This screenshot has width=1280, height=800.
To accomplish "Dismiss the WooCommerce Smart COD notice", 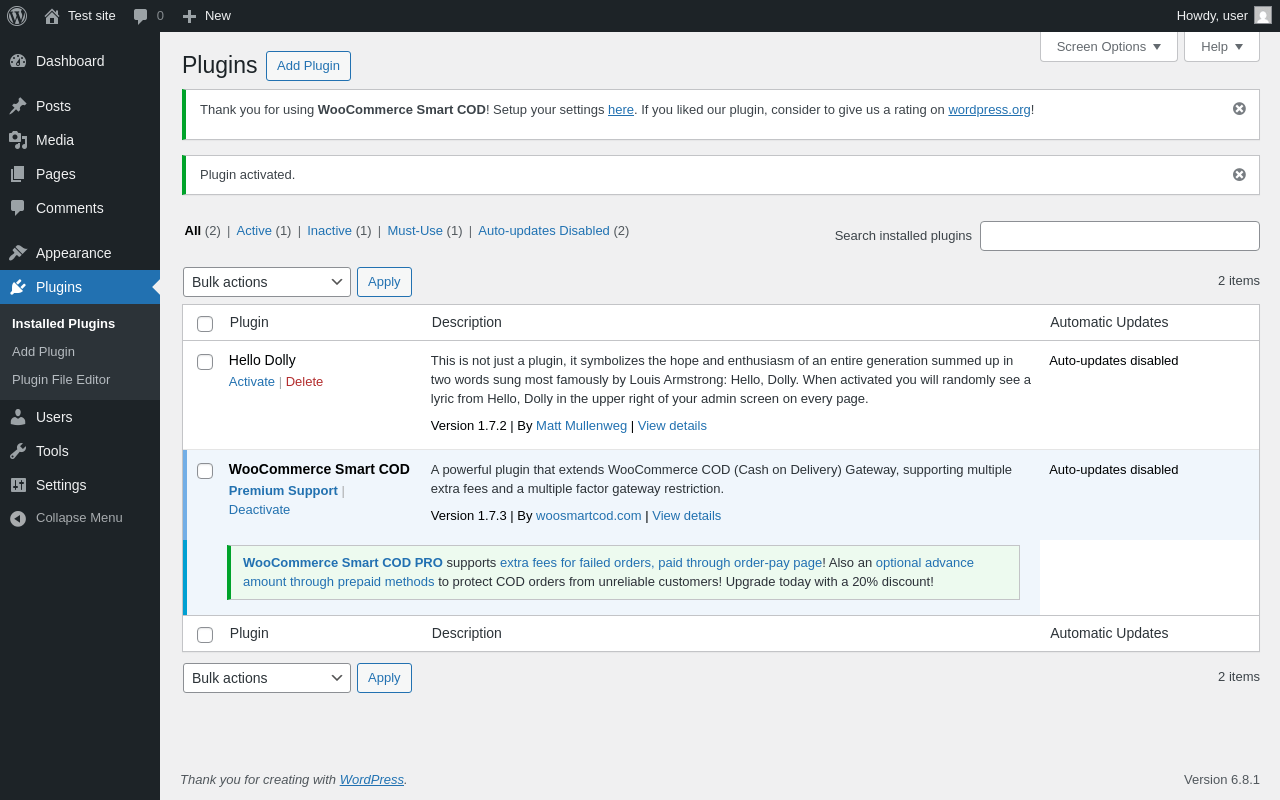I will tap(1239, 109).
